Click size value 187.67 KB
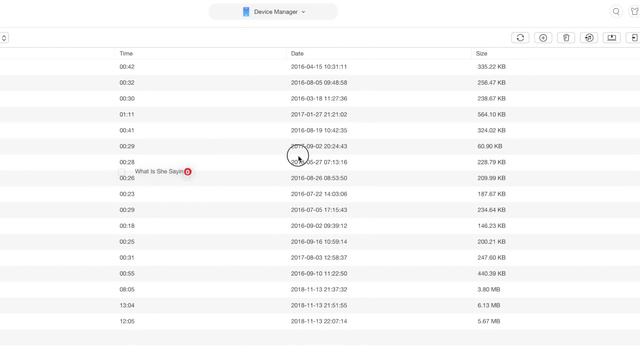The width and height of the screenshot is (640, 360). [491, 194]
